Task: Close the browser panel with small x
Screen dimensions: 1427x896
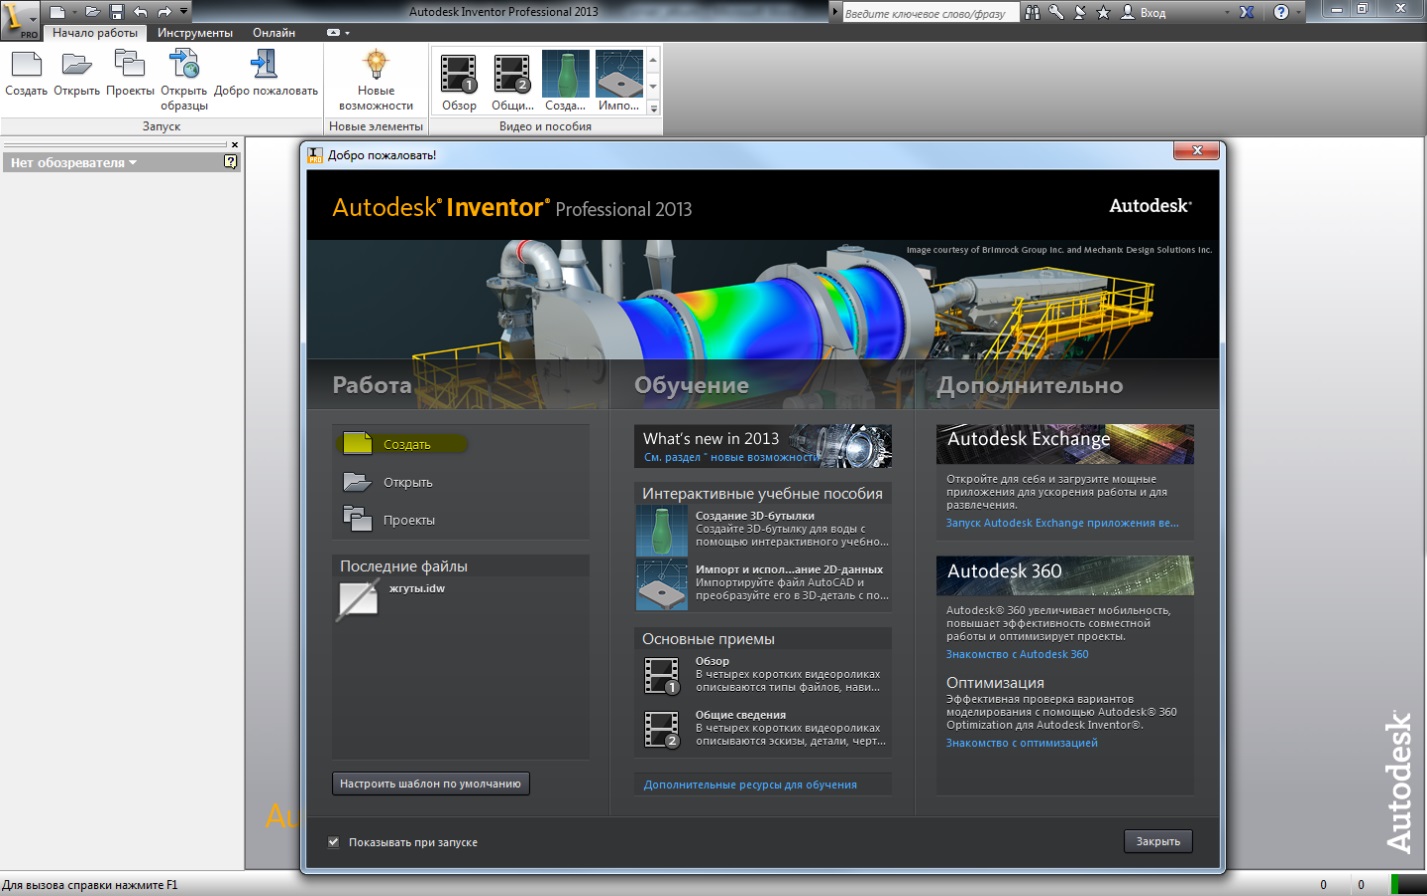Action: click(235, 145)
